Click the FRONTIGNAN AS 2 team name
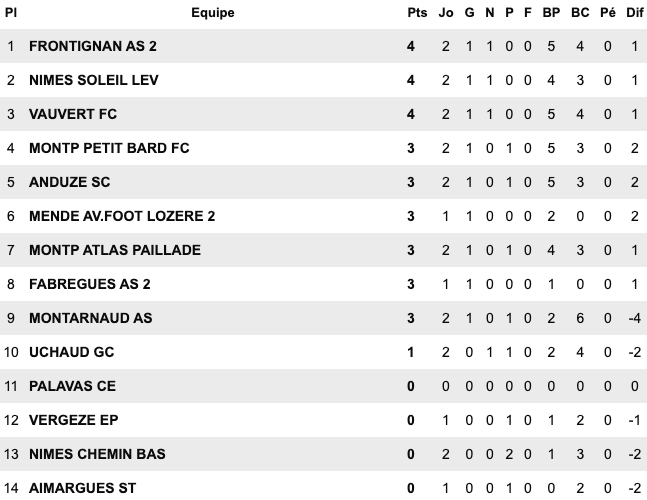 [93, 46]
